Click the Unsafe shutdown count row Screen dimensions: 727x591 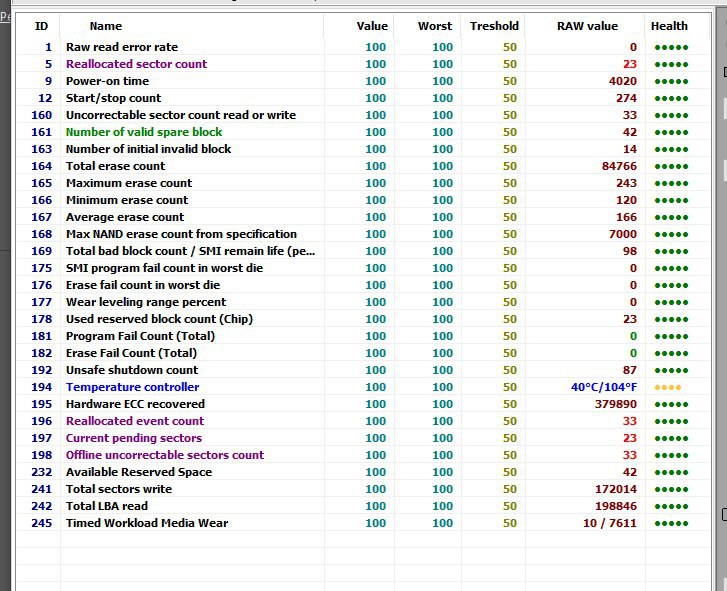(x=363, y=370)
